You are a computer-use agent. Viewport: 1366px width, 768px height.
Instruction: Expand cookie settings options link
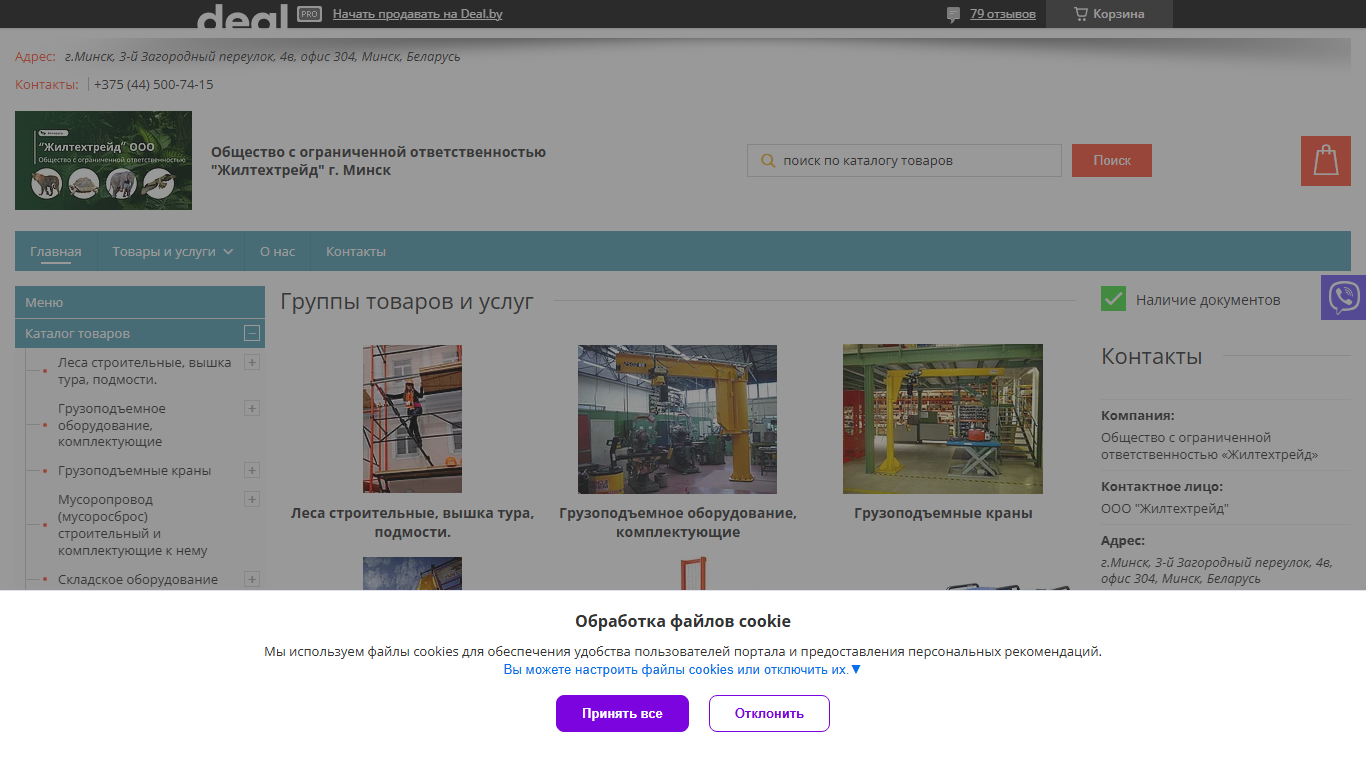(681, 670)
